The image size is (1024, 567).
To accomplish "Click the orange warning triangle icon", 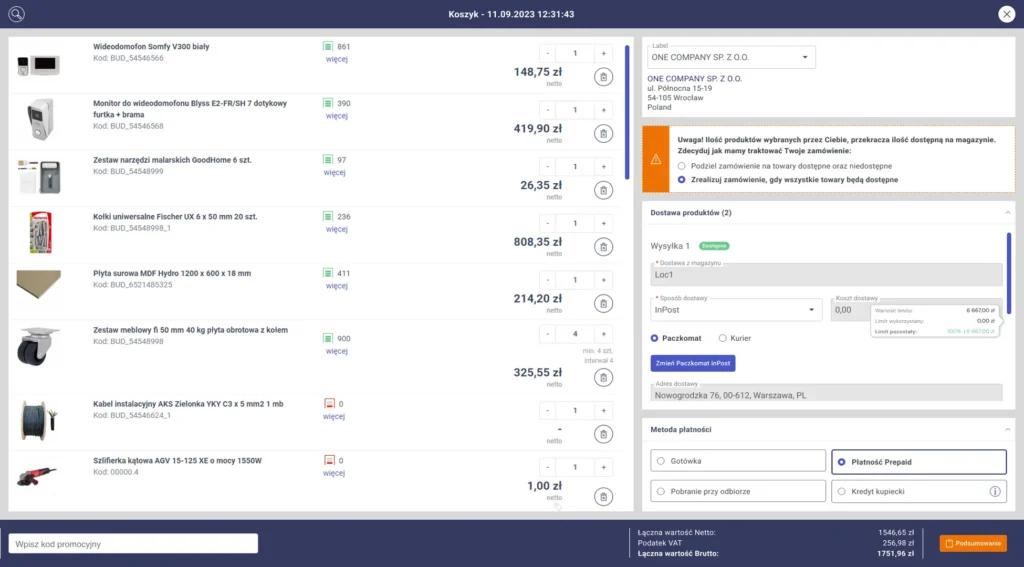I will [655, 159].
